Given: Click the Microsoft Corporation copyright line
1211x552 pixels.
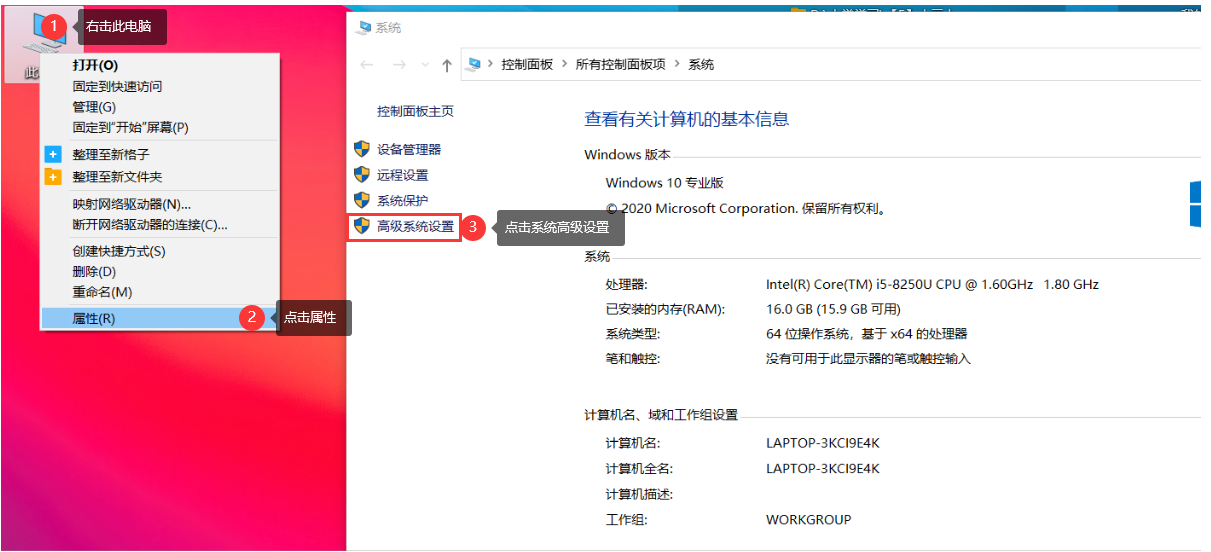Looking at the screenshot, I should [746, 209].
